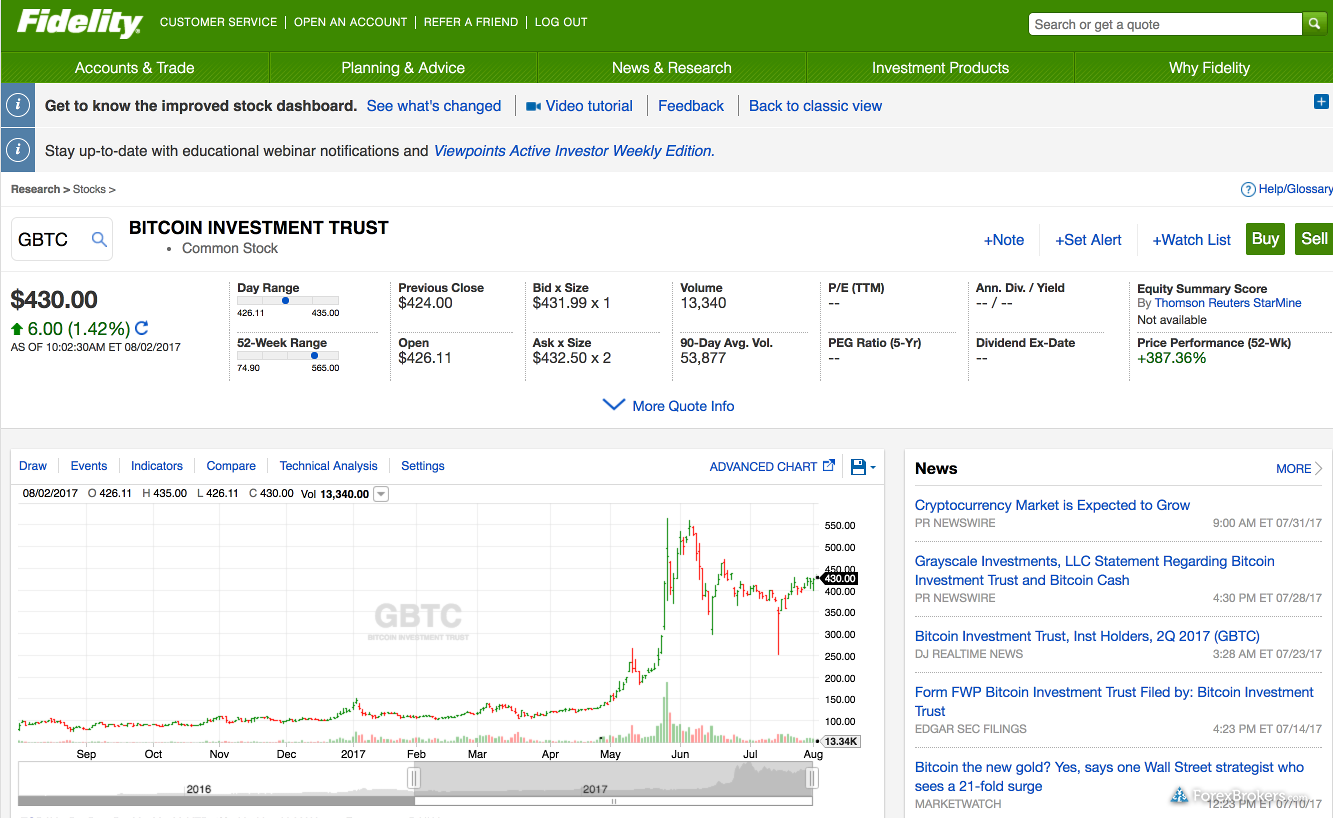Click OPEN AN ACCOUNT link

coord(350,22)
